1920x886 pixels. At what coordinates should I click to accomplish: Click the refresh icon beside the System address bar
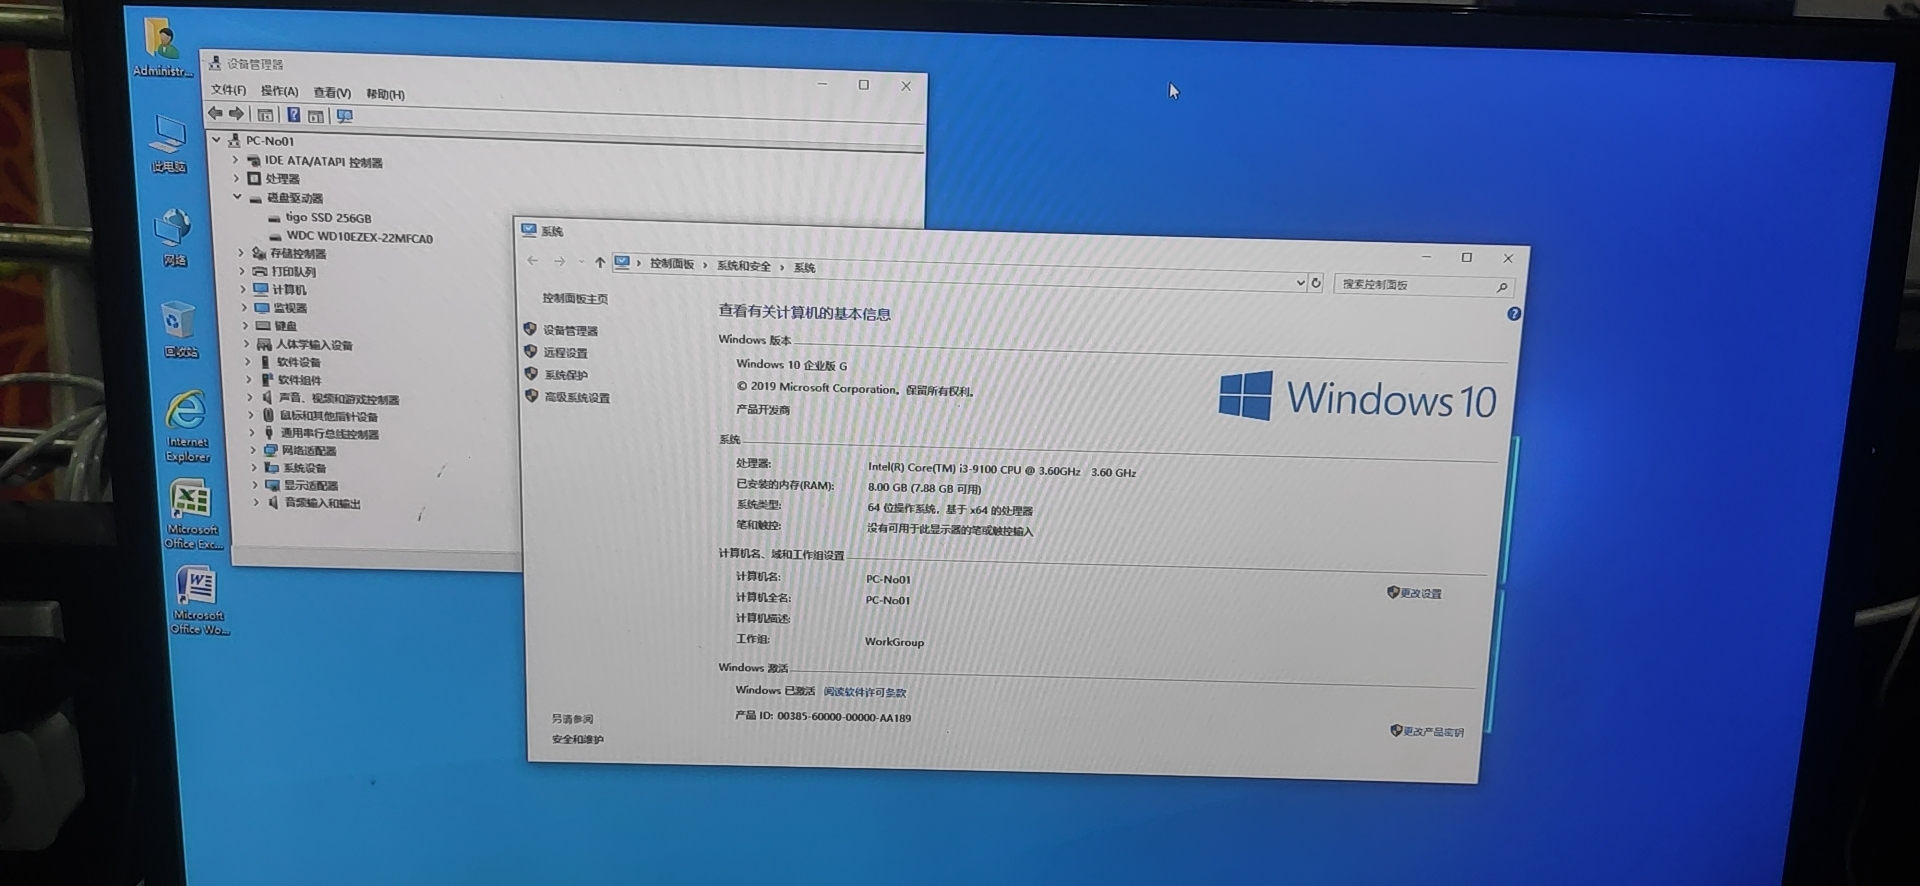click(1316, 283)
